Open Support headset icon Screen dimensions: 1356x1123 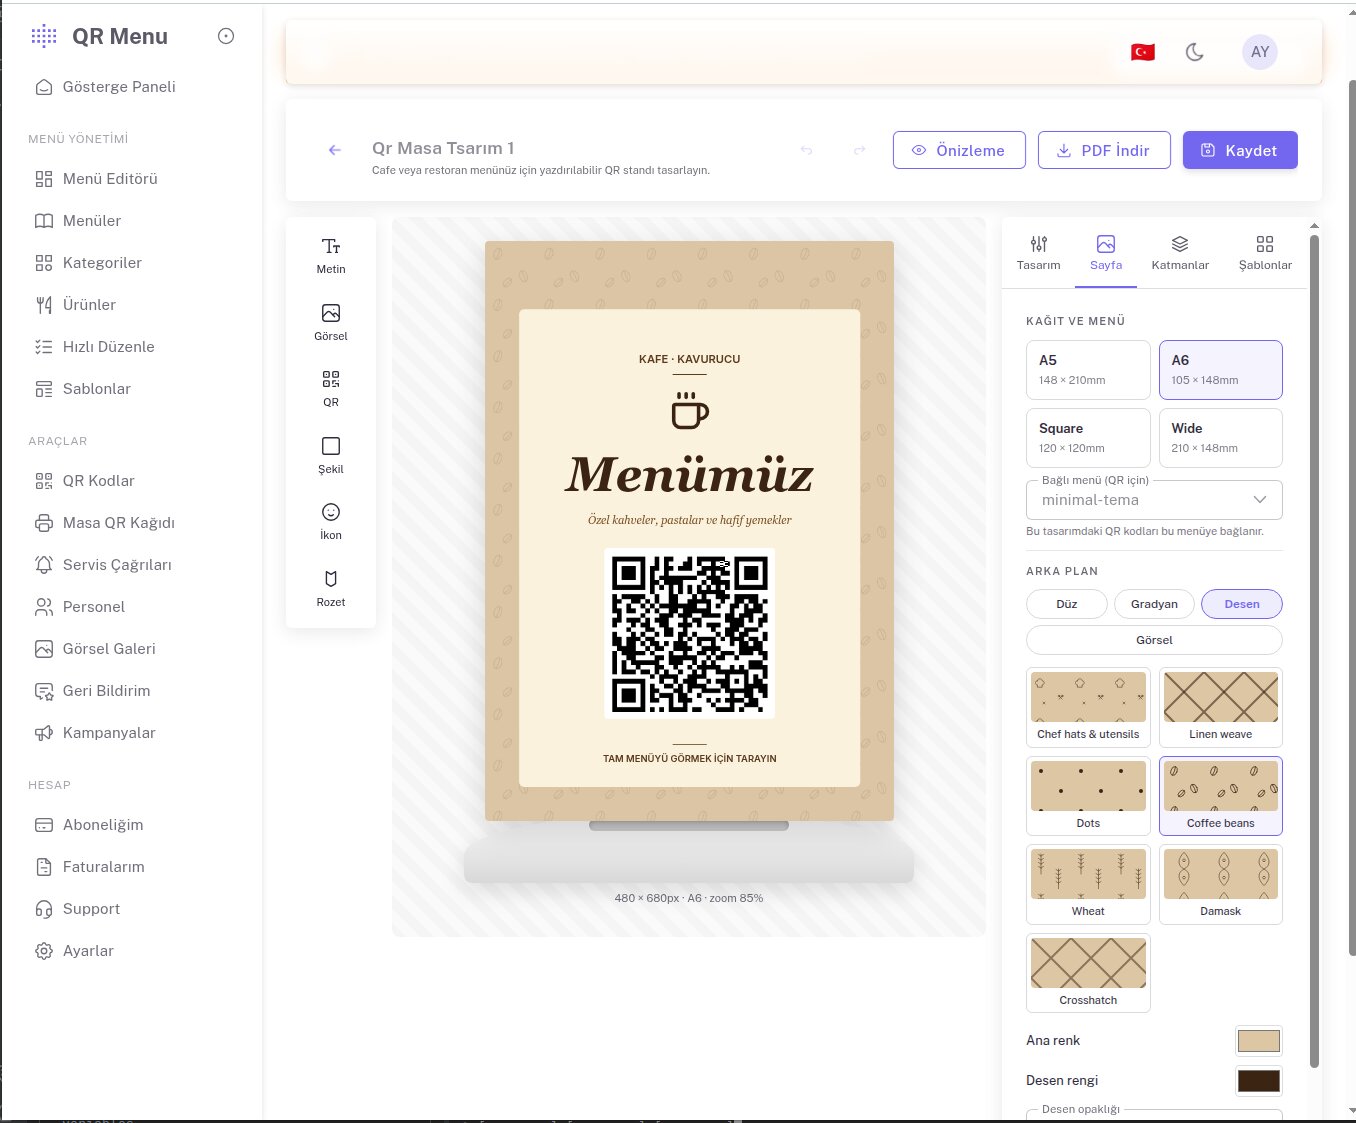tap(44, 909)
